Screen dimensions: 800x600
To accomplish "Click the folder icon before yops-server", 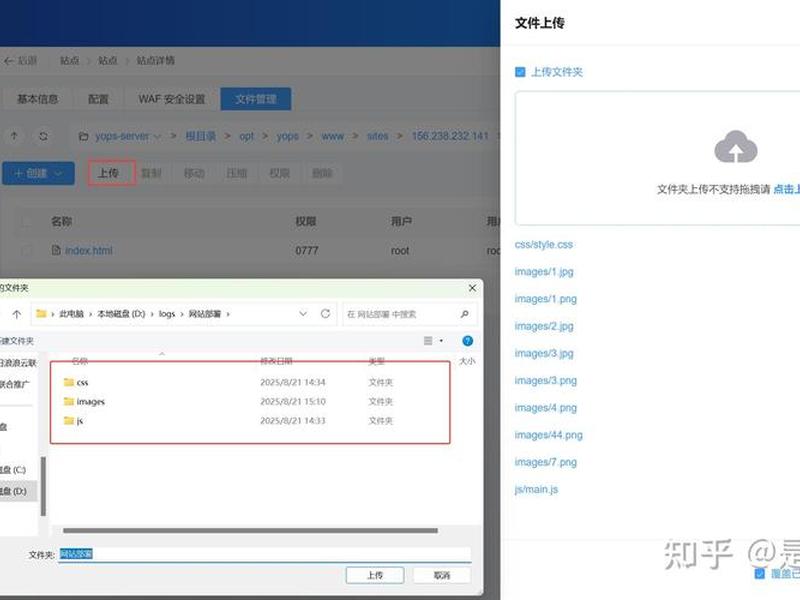I will [84, 136].
